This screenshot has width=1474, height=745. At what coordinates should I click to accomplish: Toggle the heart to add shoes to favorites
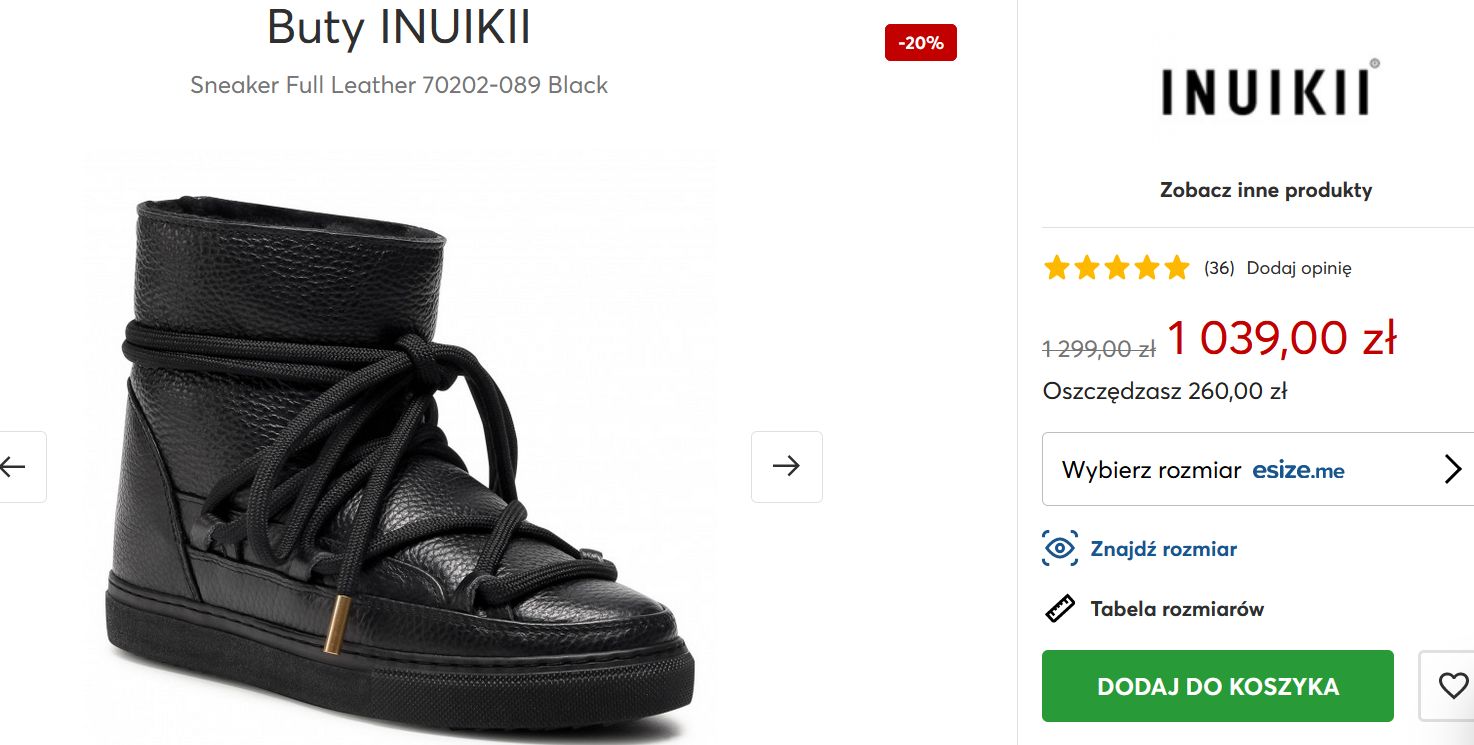click(1453, 685)
